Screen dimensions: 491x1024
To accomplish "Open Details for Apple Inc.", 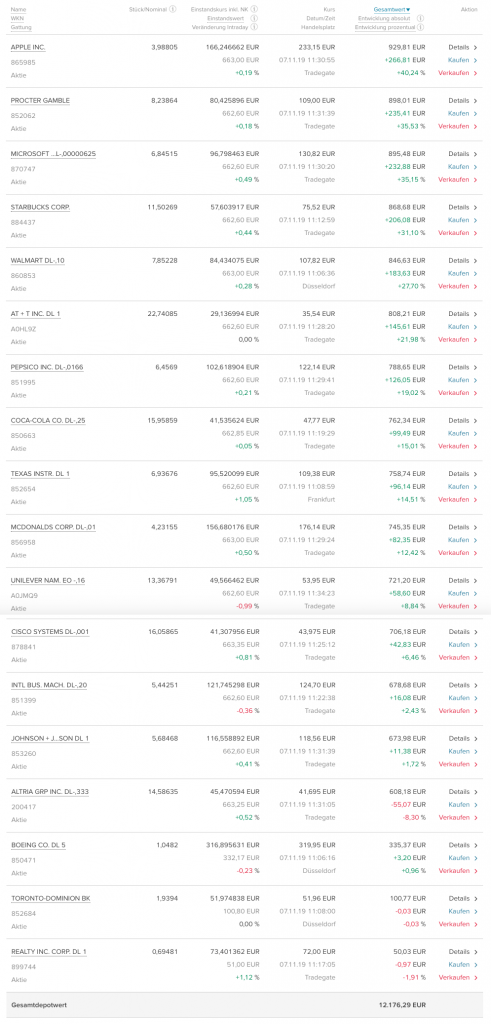I will 462,47.
